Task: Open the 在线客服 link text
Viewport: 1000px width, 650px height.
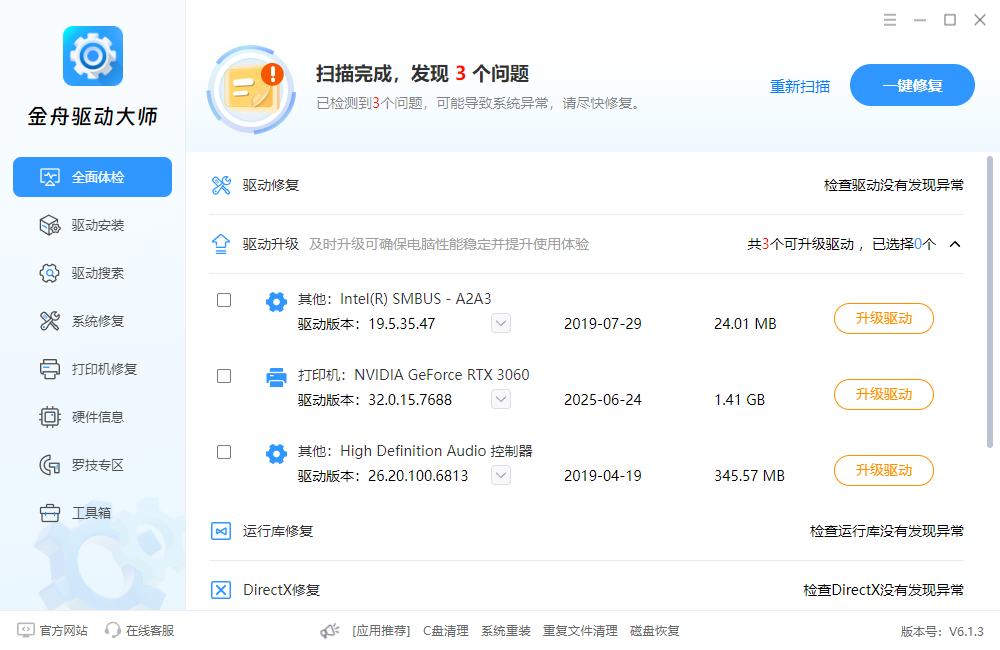Action: click(x=150, y=630)
